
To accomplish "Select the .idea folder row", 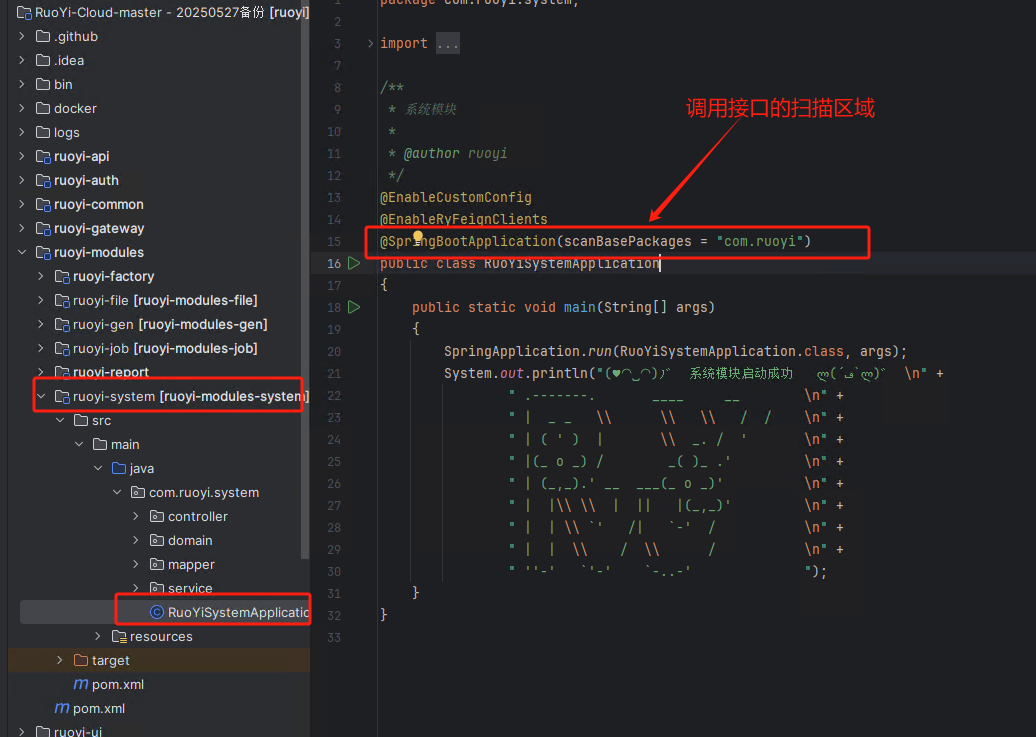I will point(159,60).
